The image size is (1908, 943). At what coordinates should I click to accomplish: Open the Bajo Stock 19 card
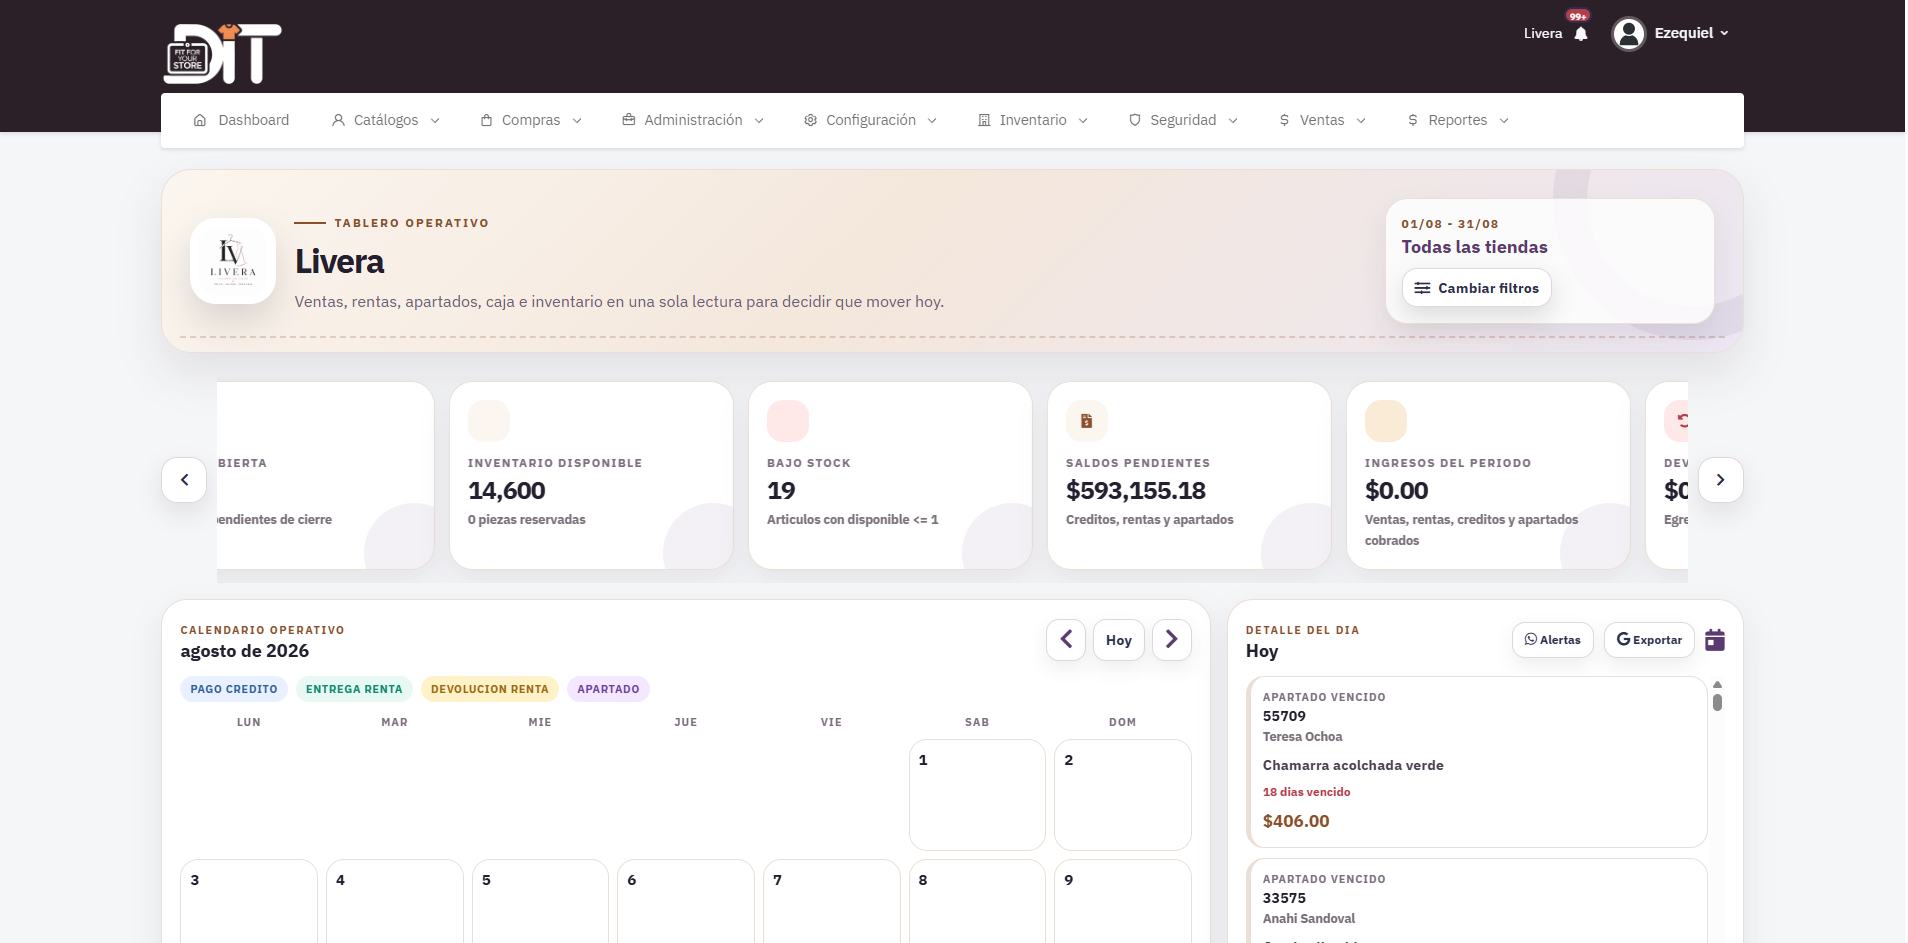point(890,476)
